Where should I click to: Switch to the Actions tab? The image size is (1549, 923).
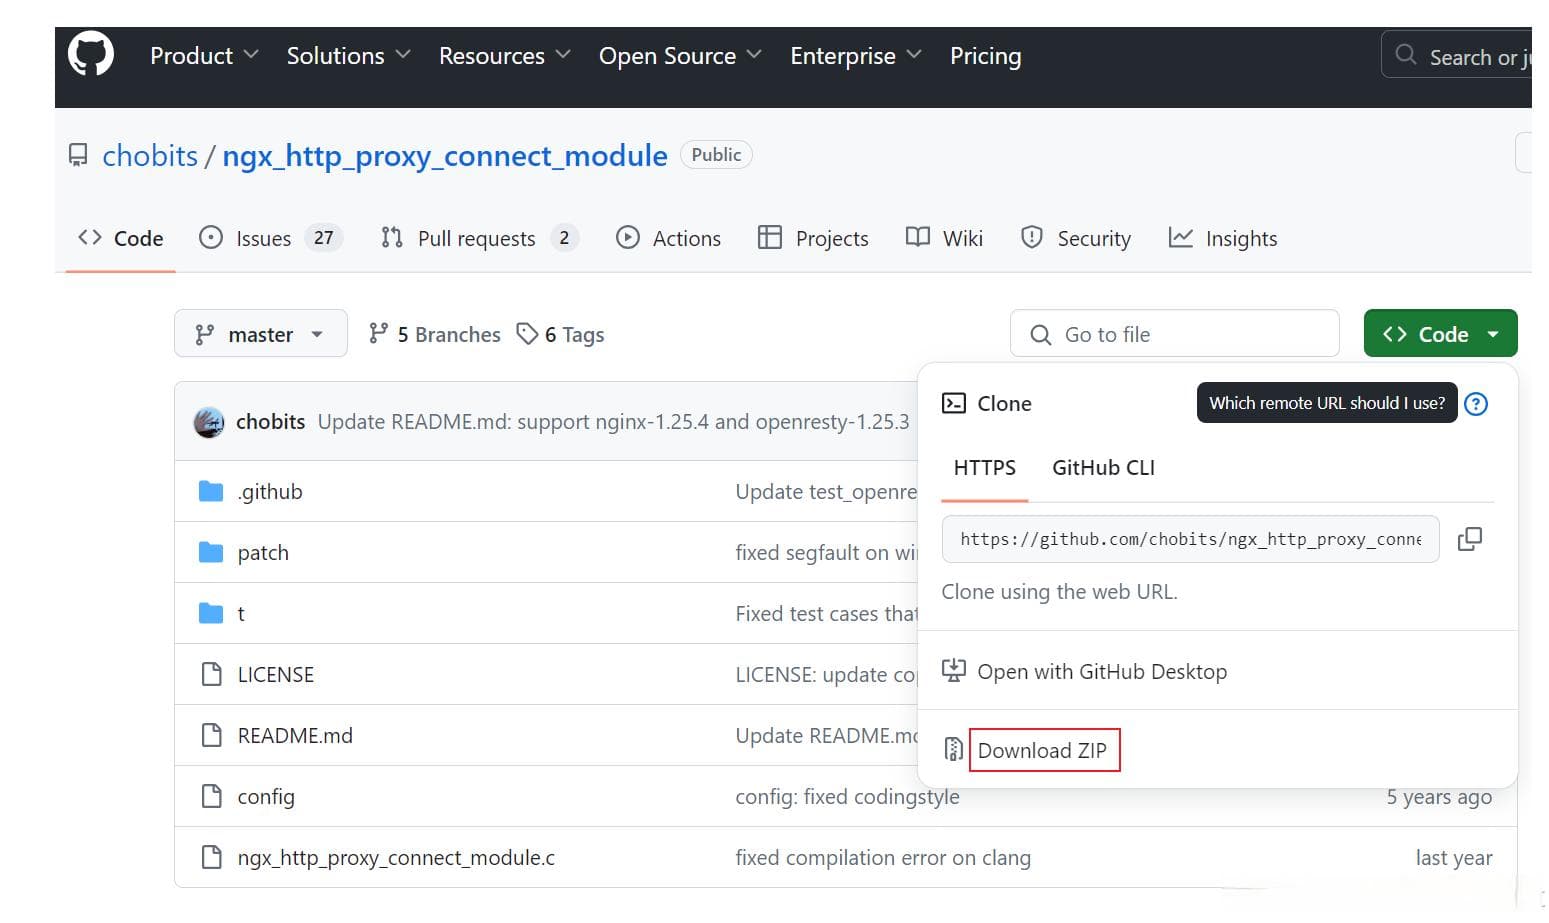coord(668,238)
